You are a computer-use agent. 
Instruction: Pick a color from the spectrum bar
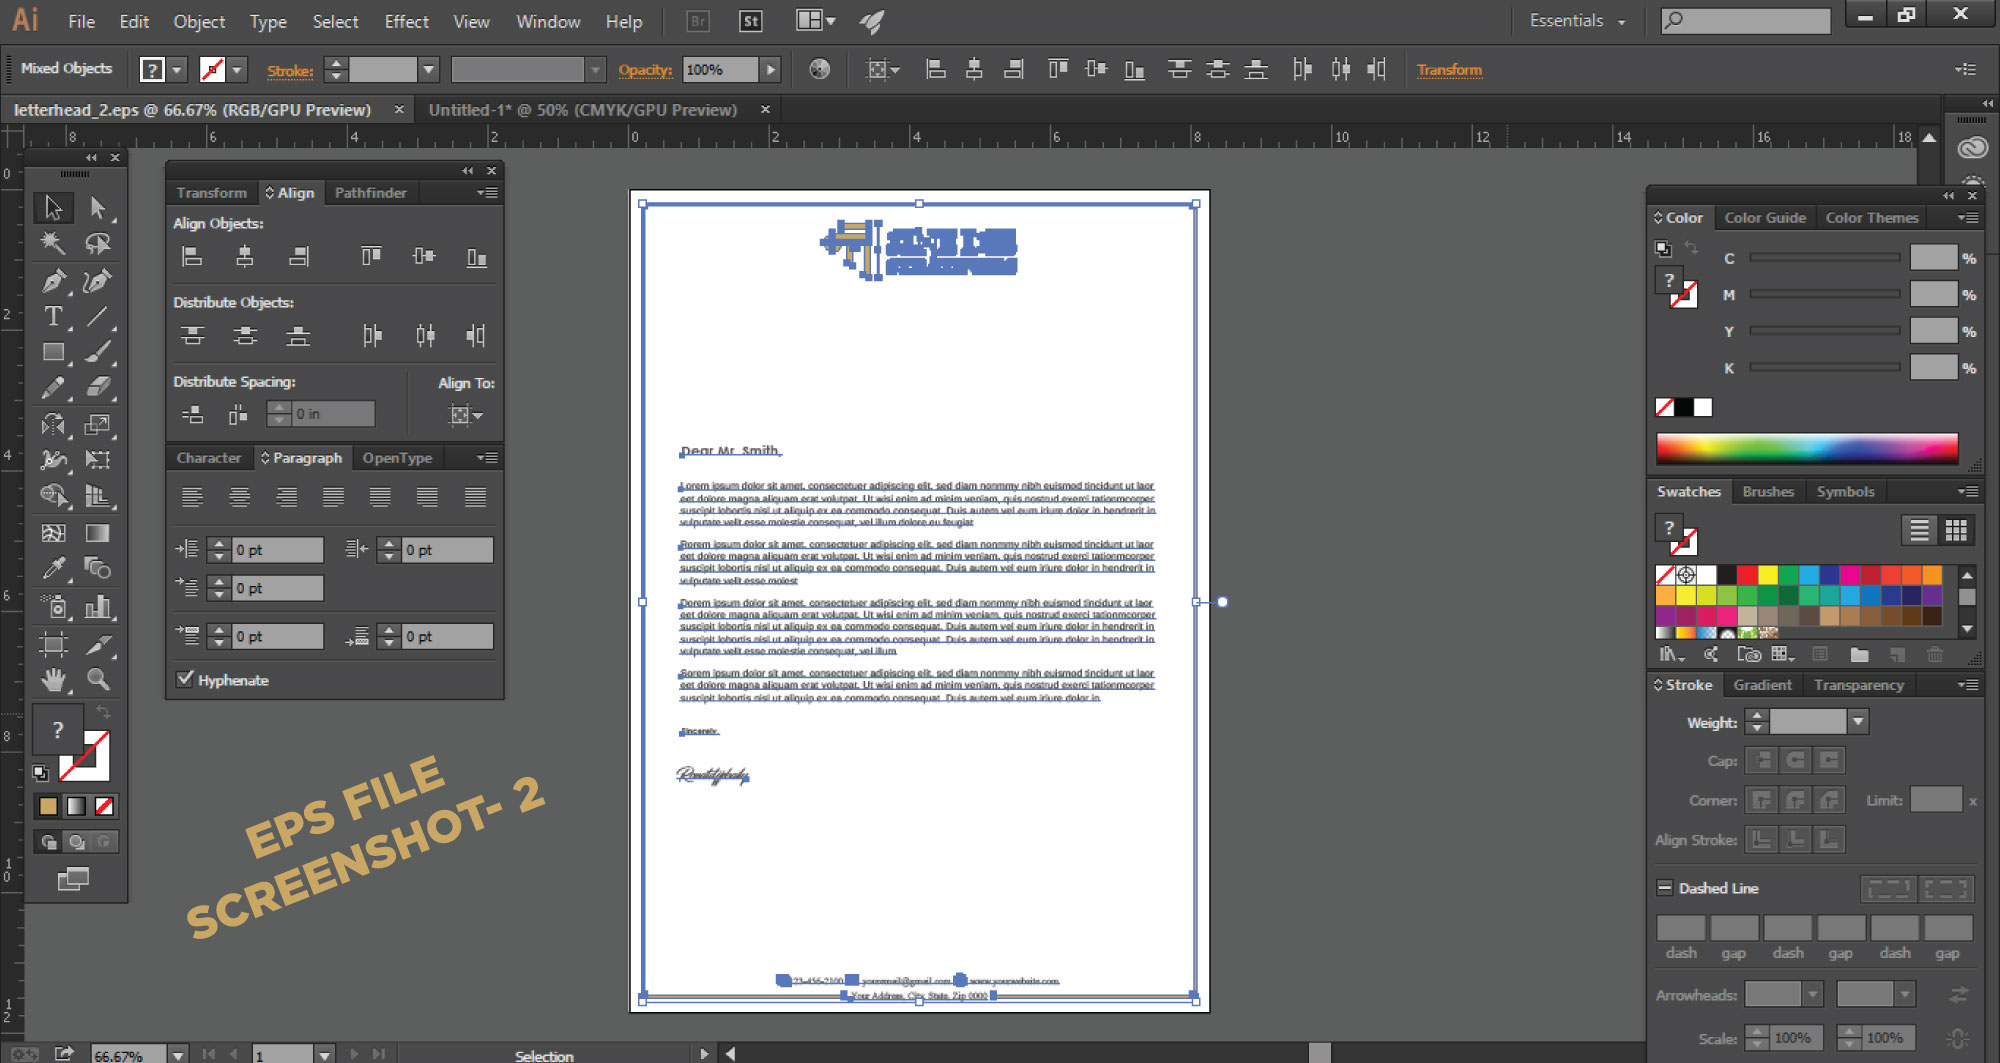(1805, 449)
